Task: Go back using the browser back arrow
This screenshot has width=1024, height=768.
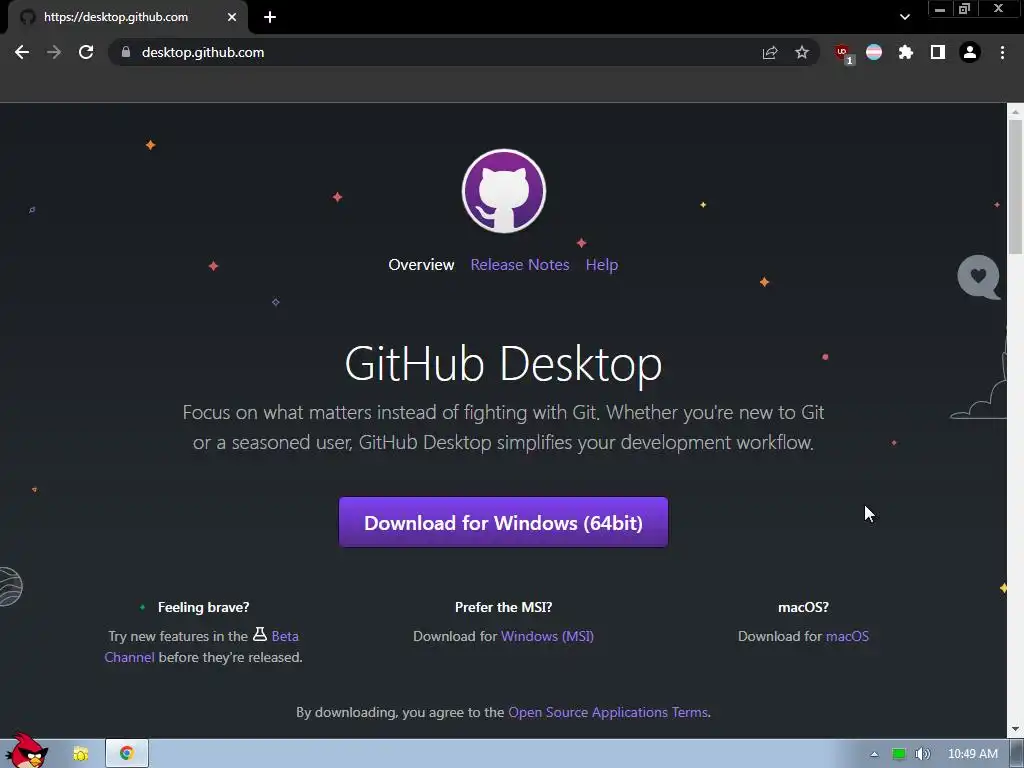Action: 22,52
